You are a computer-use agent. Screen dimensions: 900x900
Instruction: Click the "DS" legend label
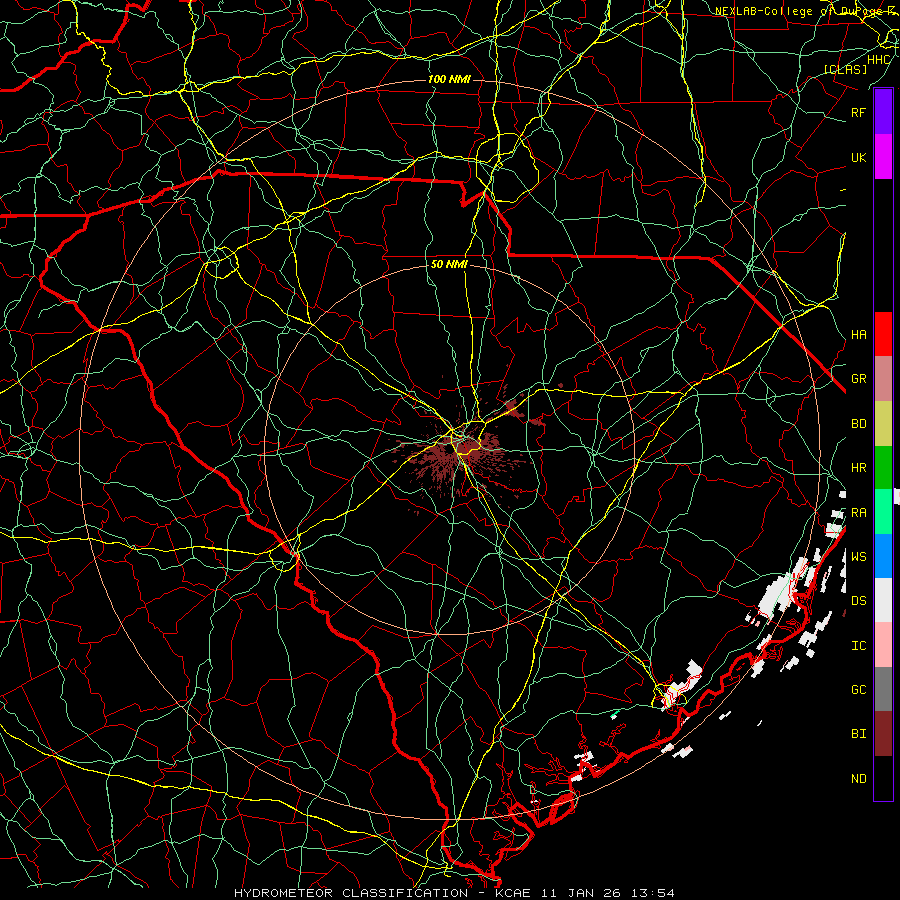tap(858, 601)
